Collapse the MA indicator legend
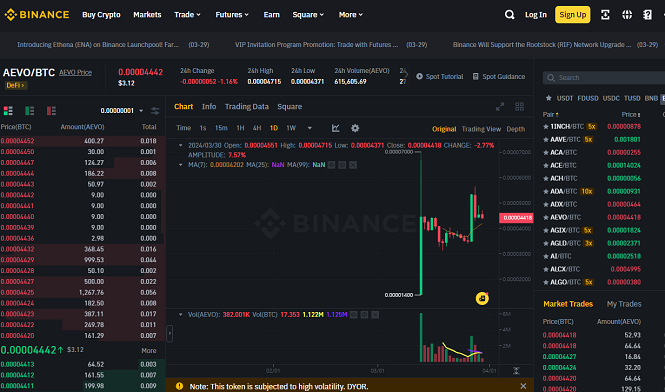This screenshot has height=392, width=665. pyautogui.click(x=181, y=165)
